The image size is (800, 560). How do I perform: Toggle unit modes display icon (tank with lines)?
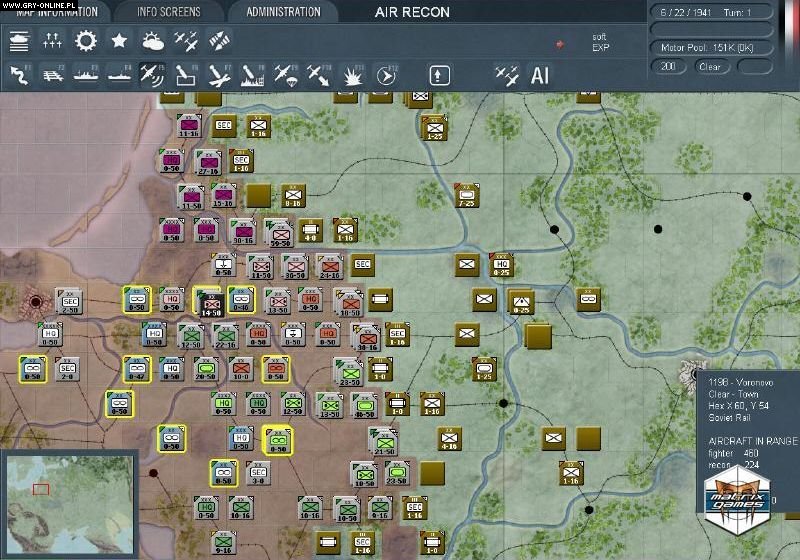pos(19,41)
